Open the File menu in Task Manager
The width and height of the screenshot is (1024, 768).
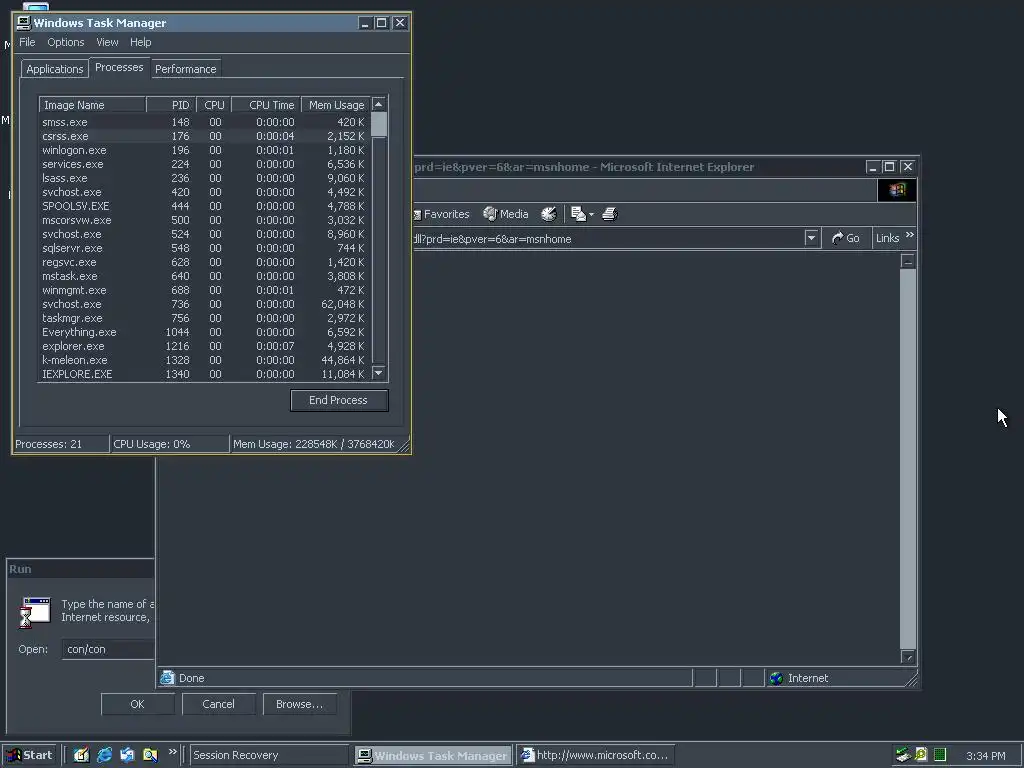27,42
